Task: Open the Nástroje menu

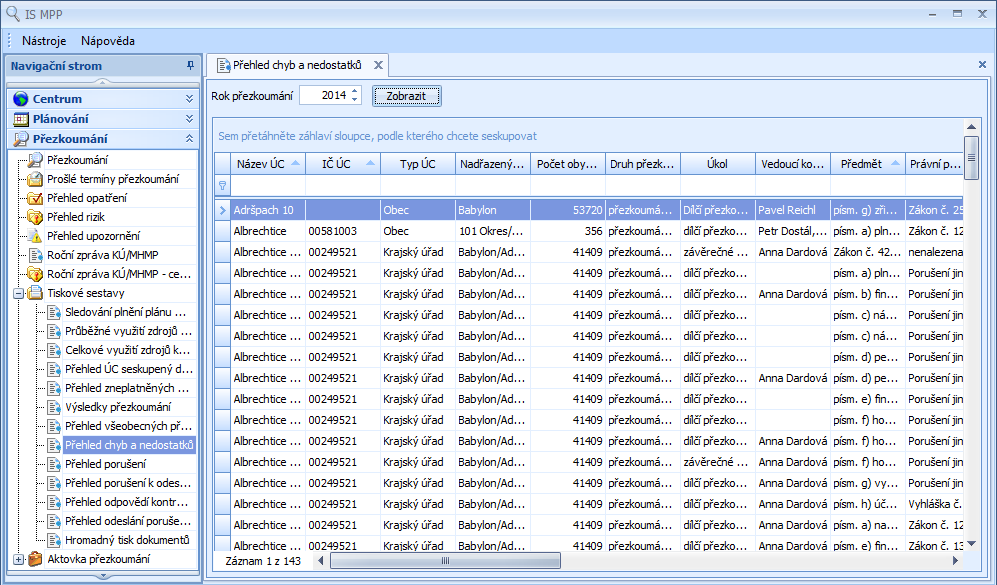Action: coord(44,41)
